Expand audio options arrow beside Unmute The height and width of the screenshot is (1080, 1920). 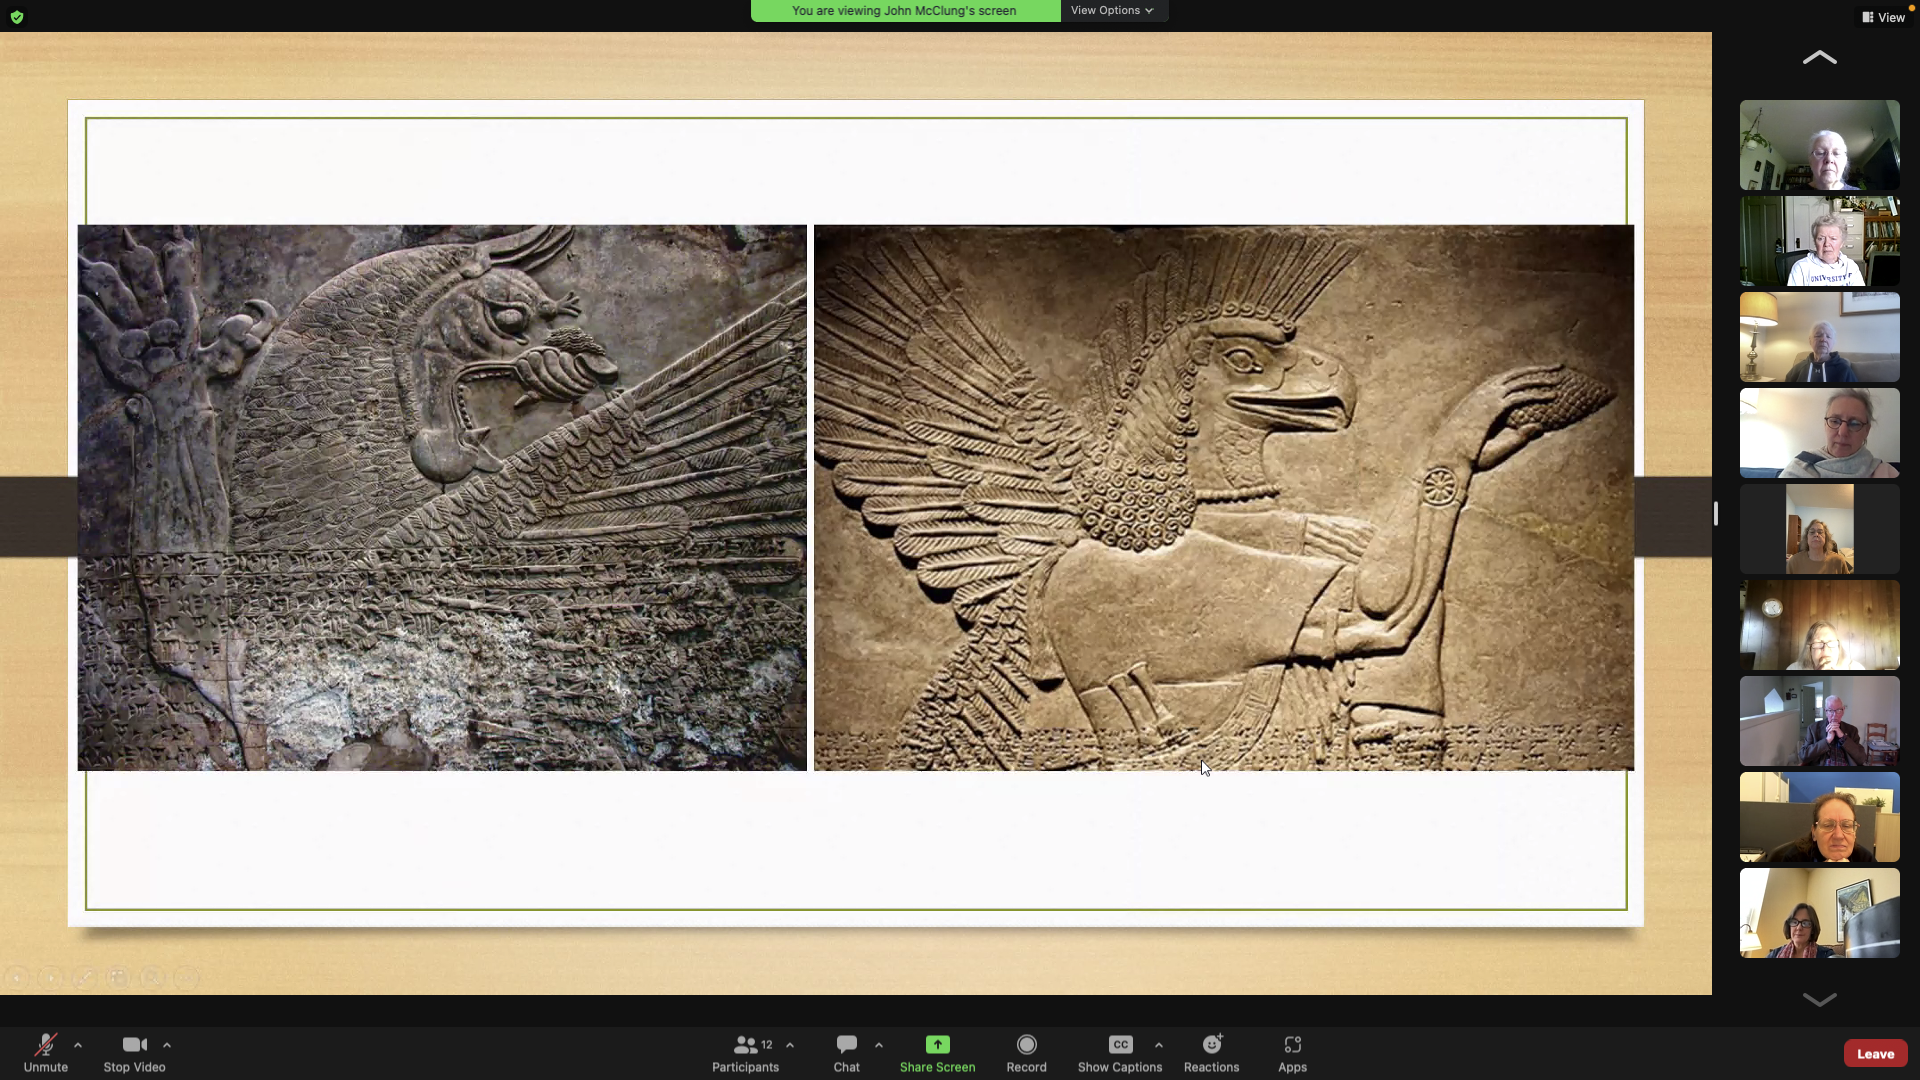tap(78, 1045)
